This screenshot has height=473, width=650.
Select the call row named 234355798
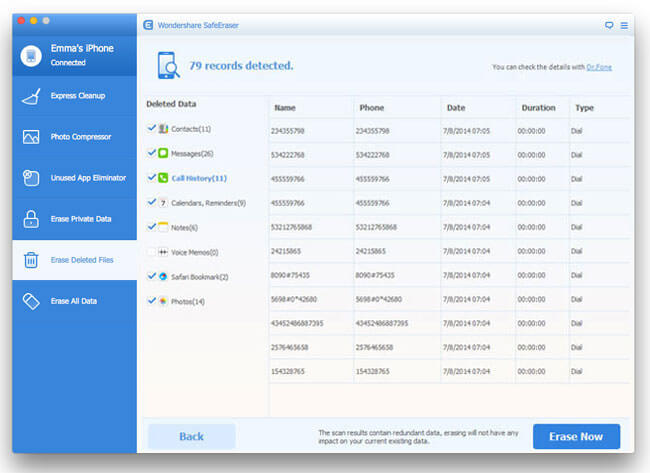point(449,131)
